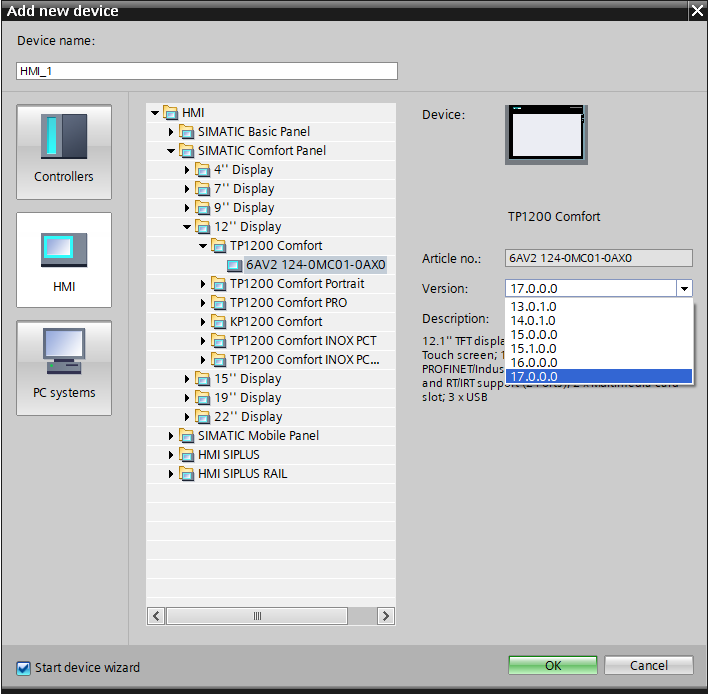Screen dimensions: 709x694
Task: Click the SIMATIC Mobile Panel folder icon
Action: tap(186, 435)
